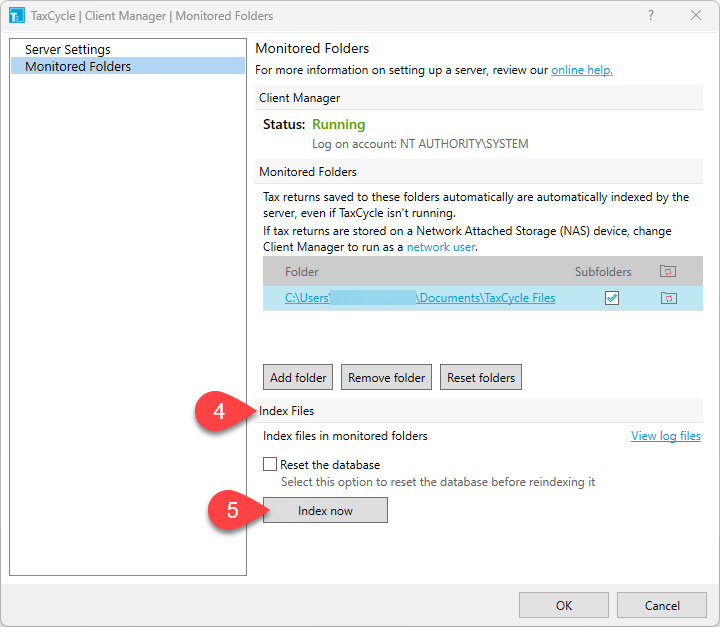Click the Index now button
The height and width of the screenshot is (627, 720).
pos(325,510)
